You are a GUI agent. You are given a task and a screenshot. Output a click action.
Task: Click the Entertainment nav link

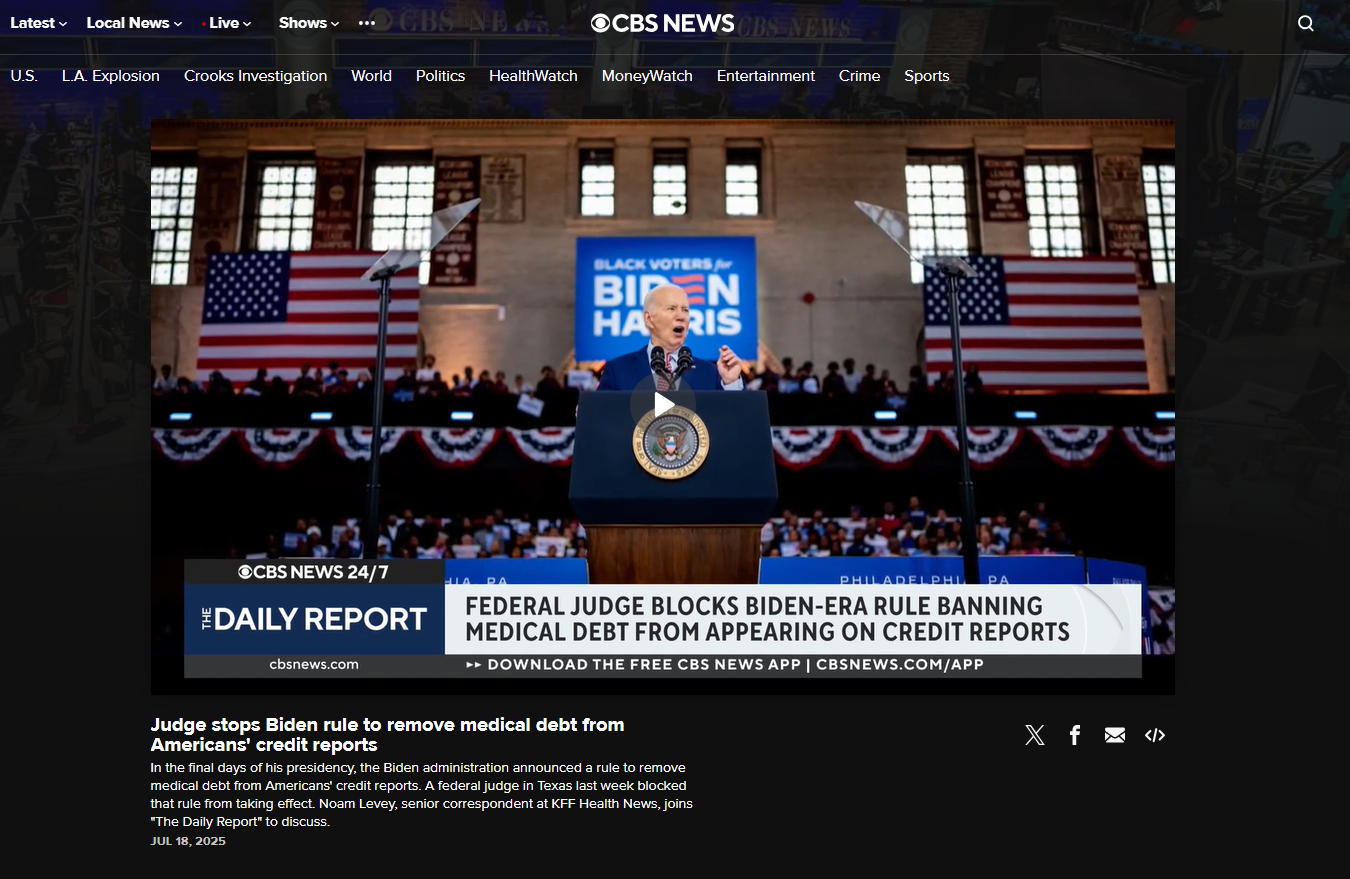[765, 76]
